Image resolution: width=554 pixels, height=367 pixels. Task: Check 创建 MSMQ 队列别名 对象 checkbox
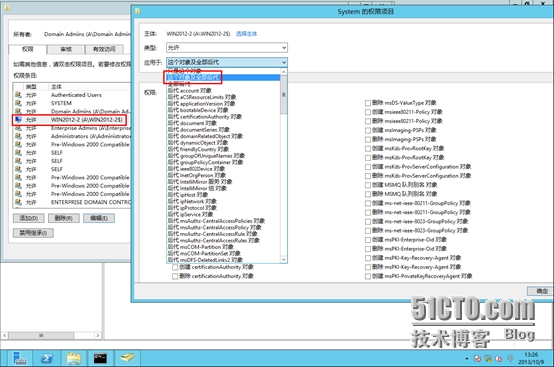(x=368, y=185)
